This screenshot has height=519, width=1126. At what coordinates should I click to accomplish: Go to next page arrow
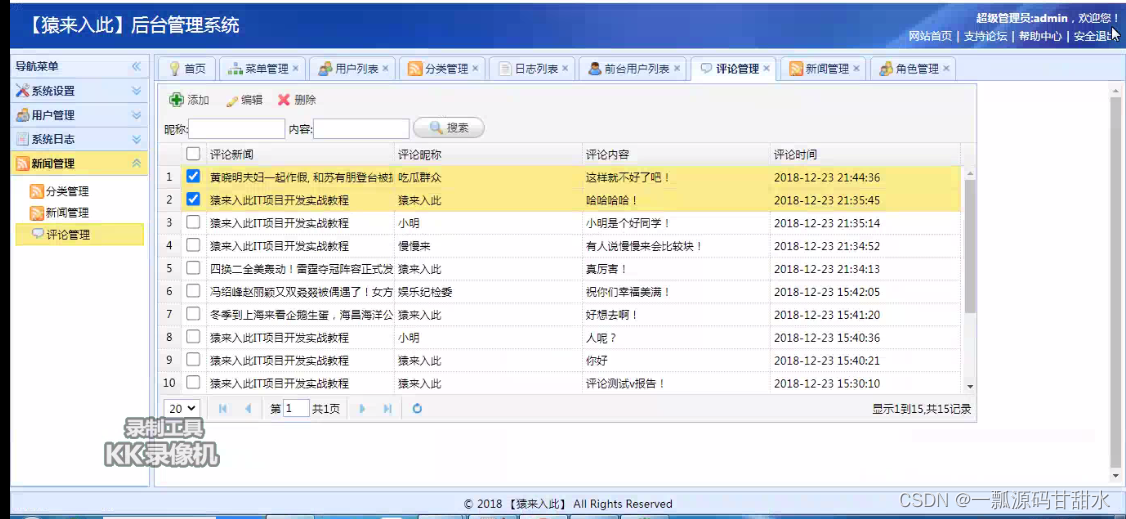pyautogui.click(x=362, y=408)
